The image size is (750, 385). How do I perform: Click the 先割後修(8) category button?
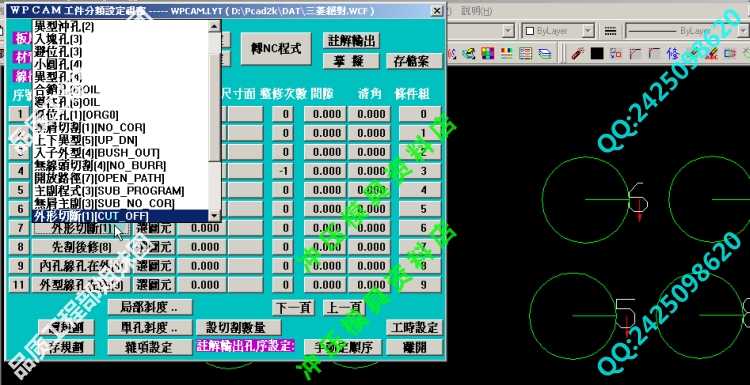[81, 247]
